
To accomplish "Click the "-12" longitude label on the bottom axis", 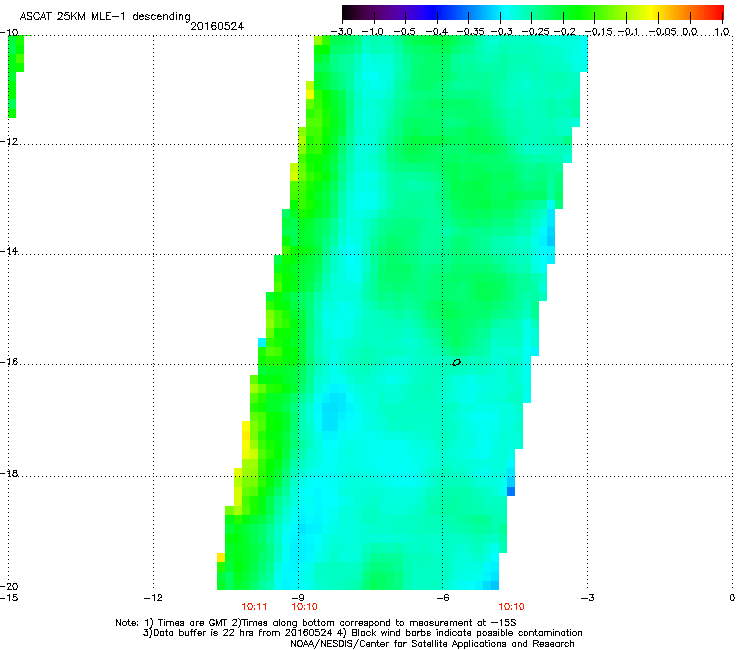I will [x=153, y=598].
